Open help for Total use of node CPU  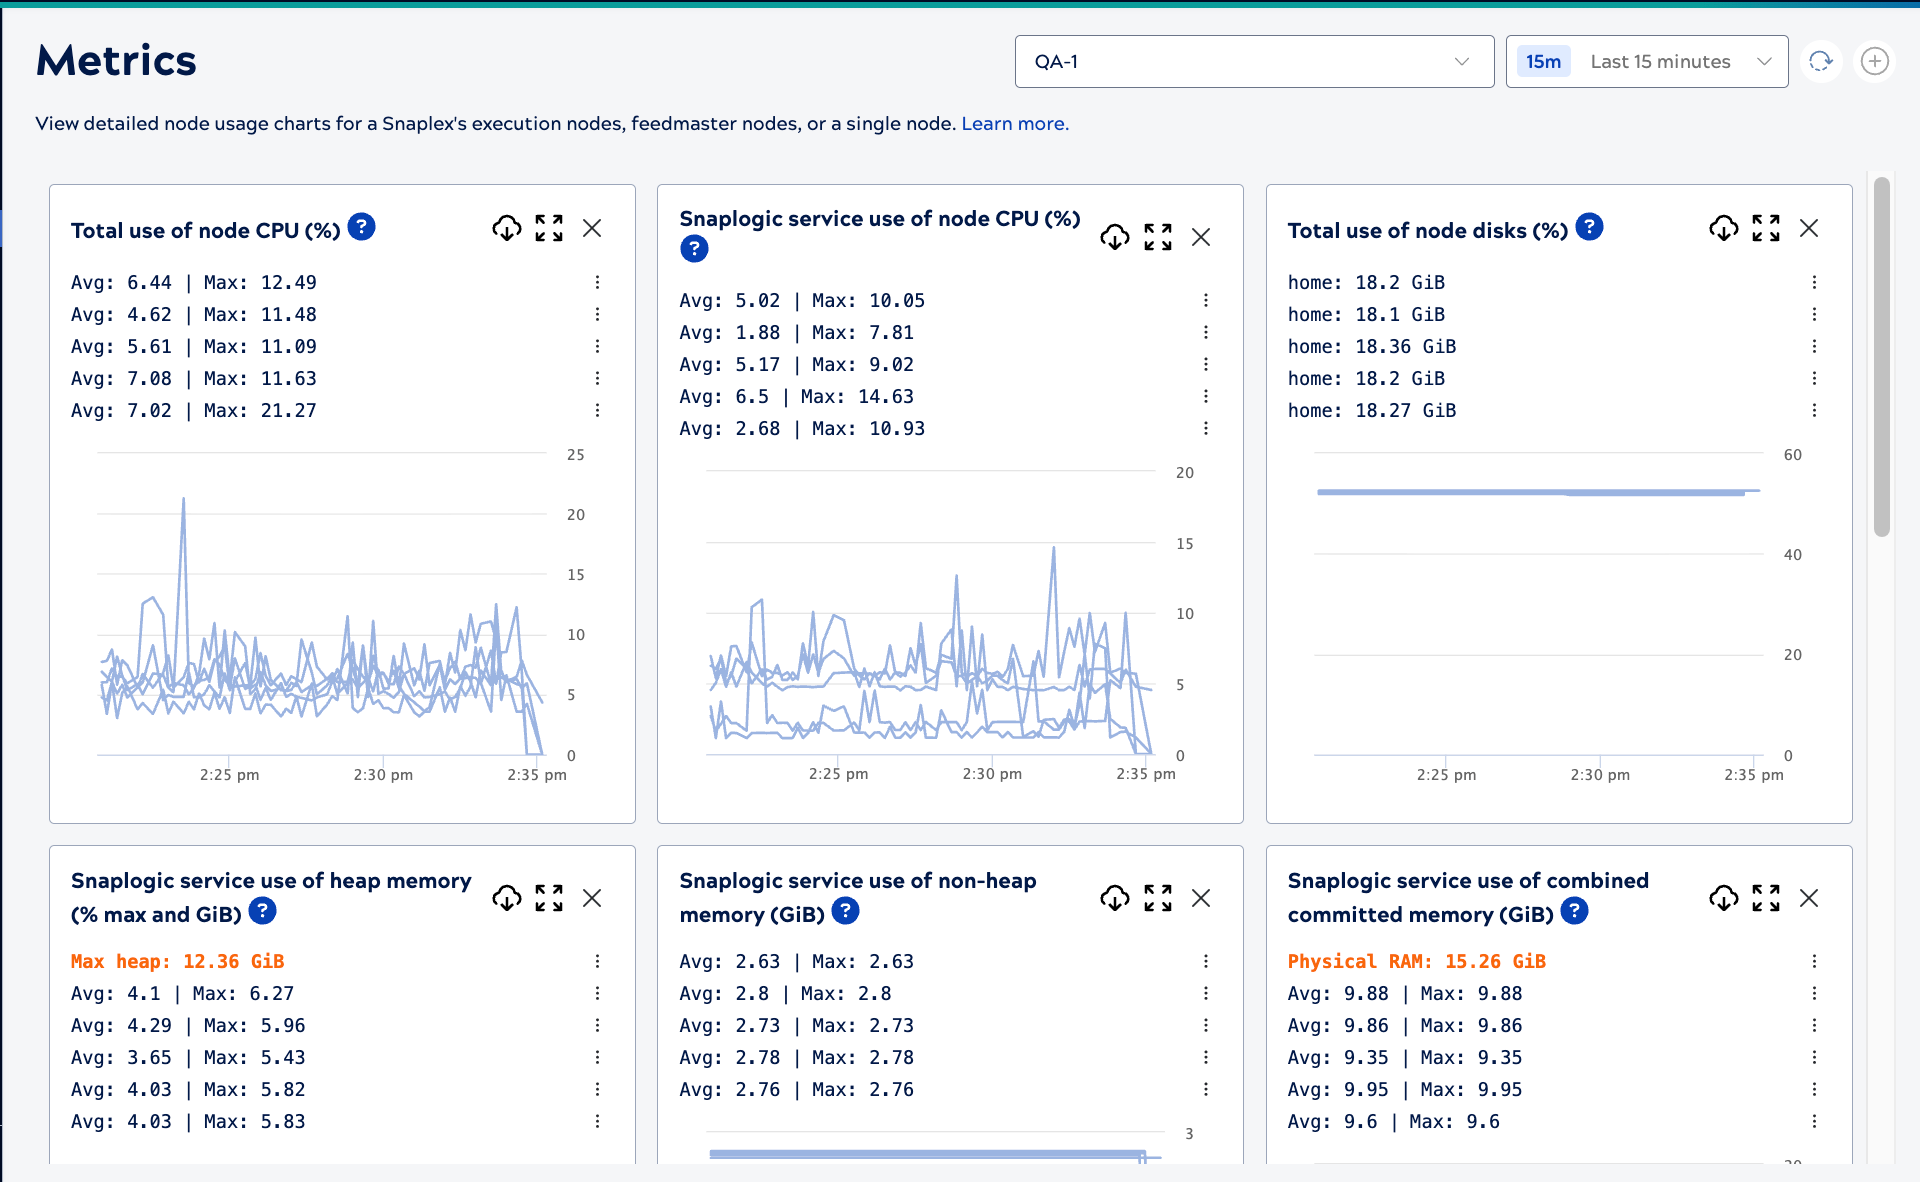pyautogui.click(x=362, y=227)
